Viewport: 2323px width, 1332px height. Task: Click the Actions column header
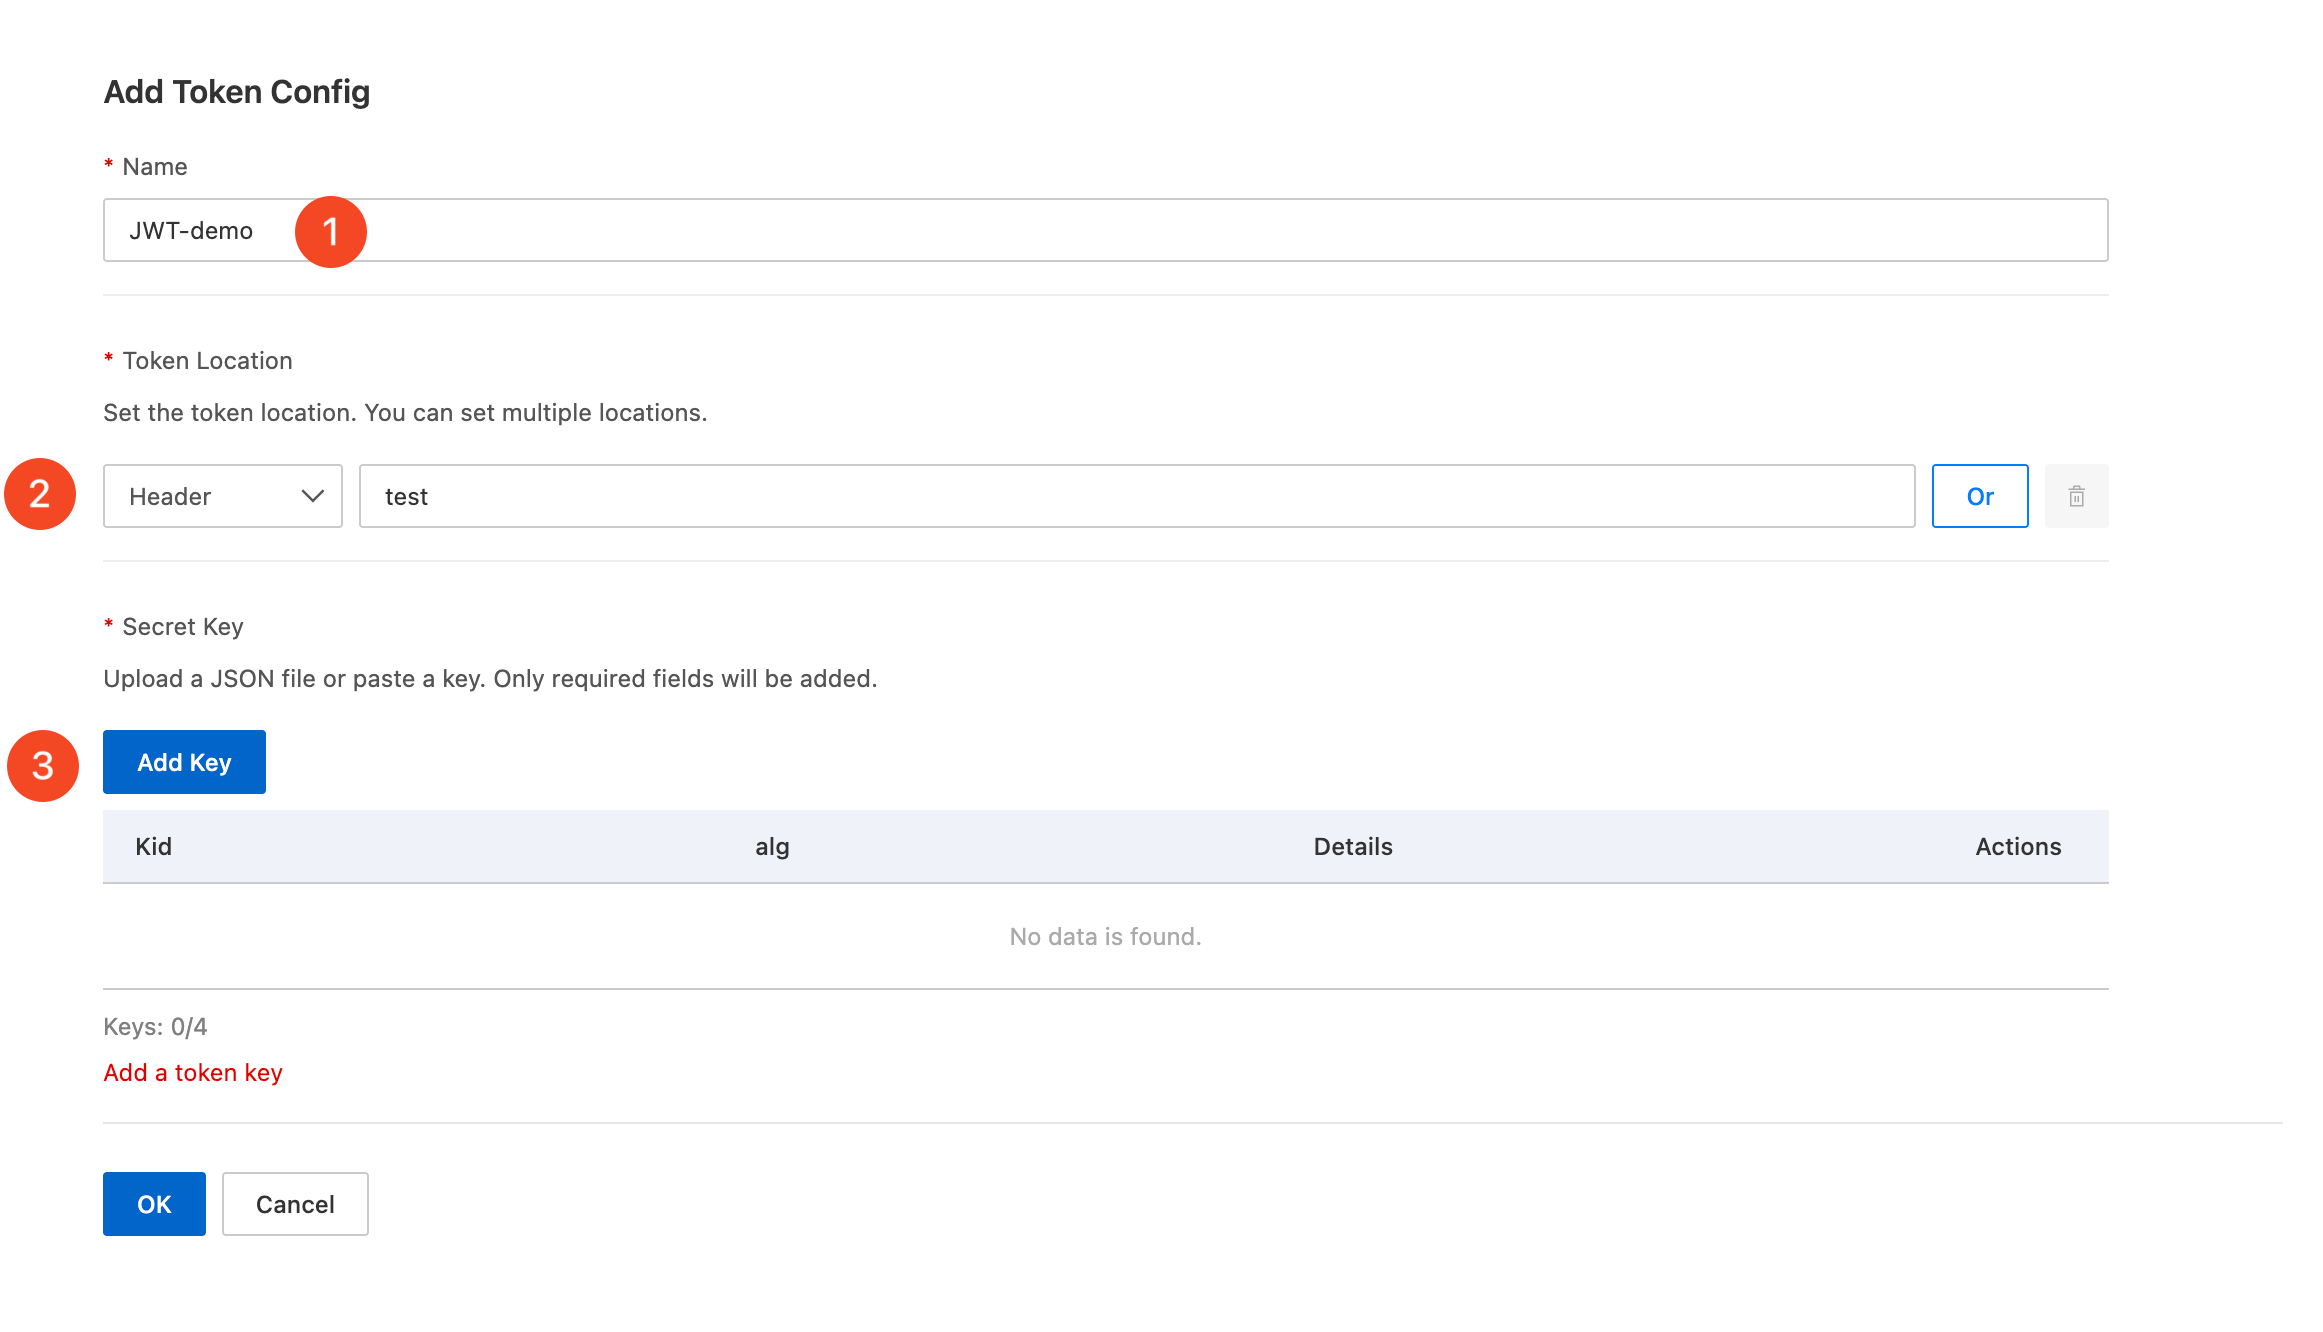(x=2018, y=847)
